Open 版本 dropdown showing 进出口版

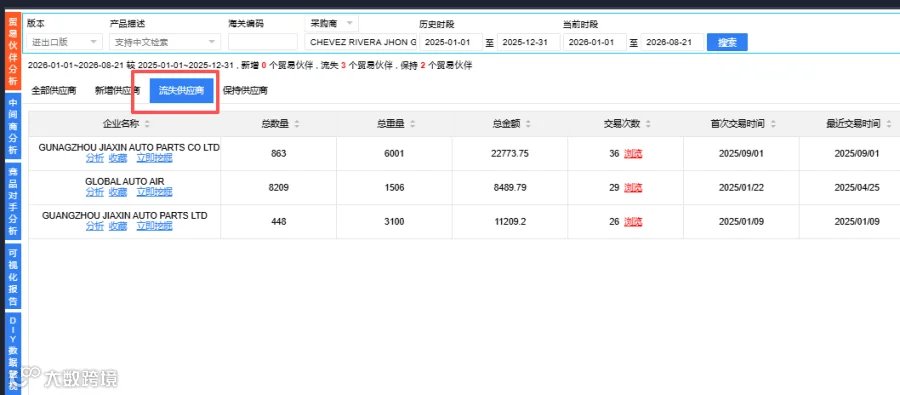pyautogui.click(x=65, y=42)
